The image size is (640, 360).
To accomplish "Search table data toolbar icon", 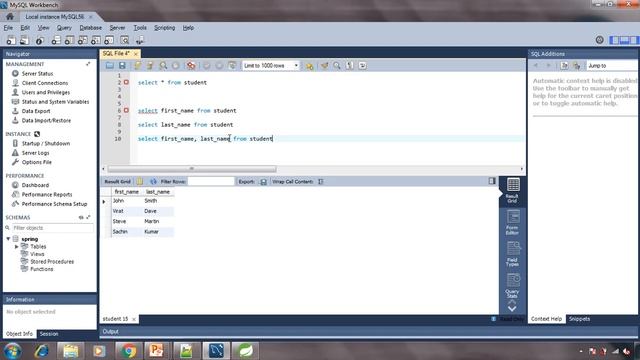I will coord(124,40).
